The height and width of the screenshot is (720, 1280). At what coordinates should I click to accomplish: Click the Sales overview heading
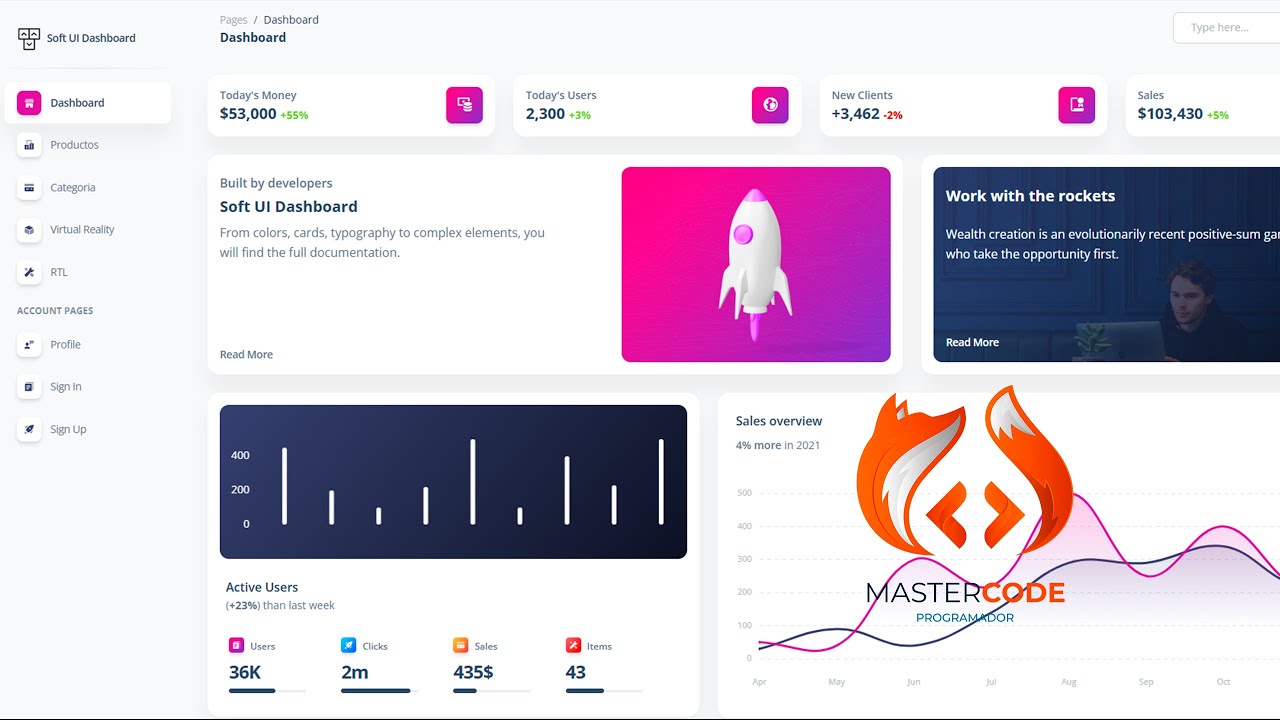point(779,421)
